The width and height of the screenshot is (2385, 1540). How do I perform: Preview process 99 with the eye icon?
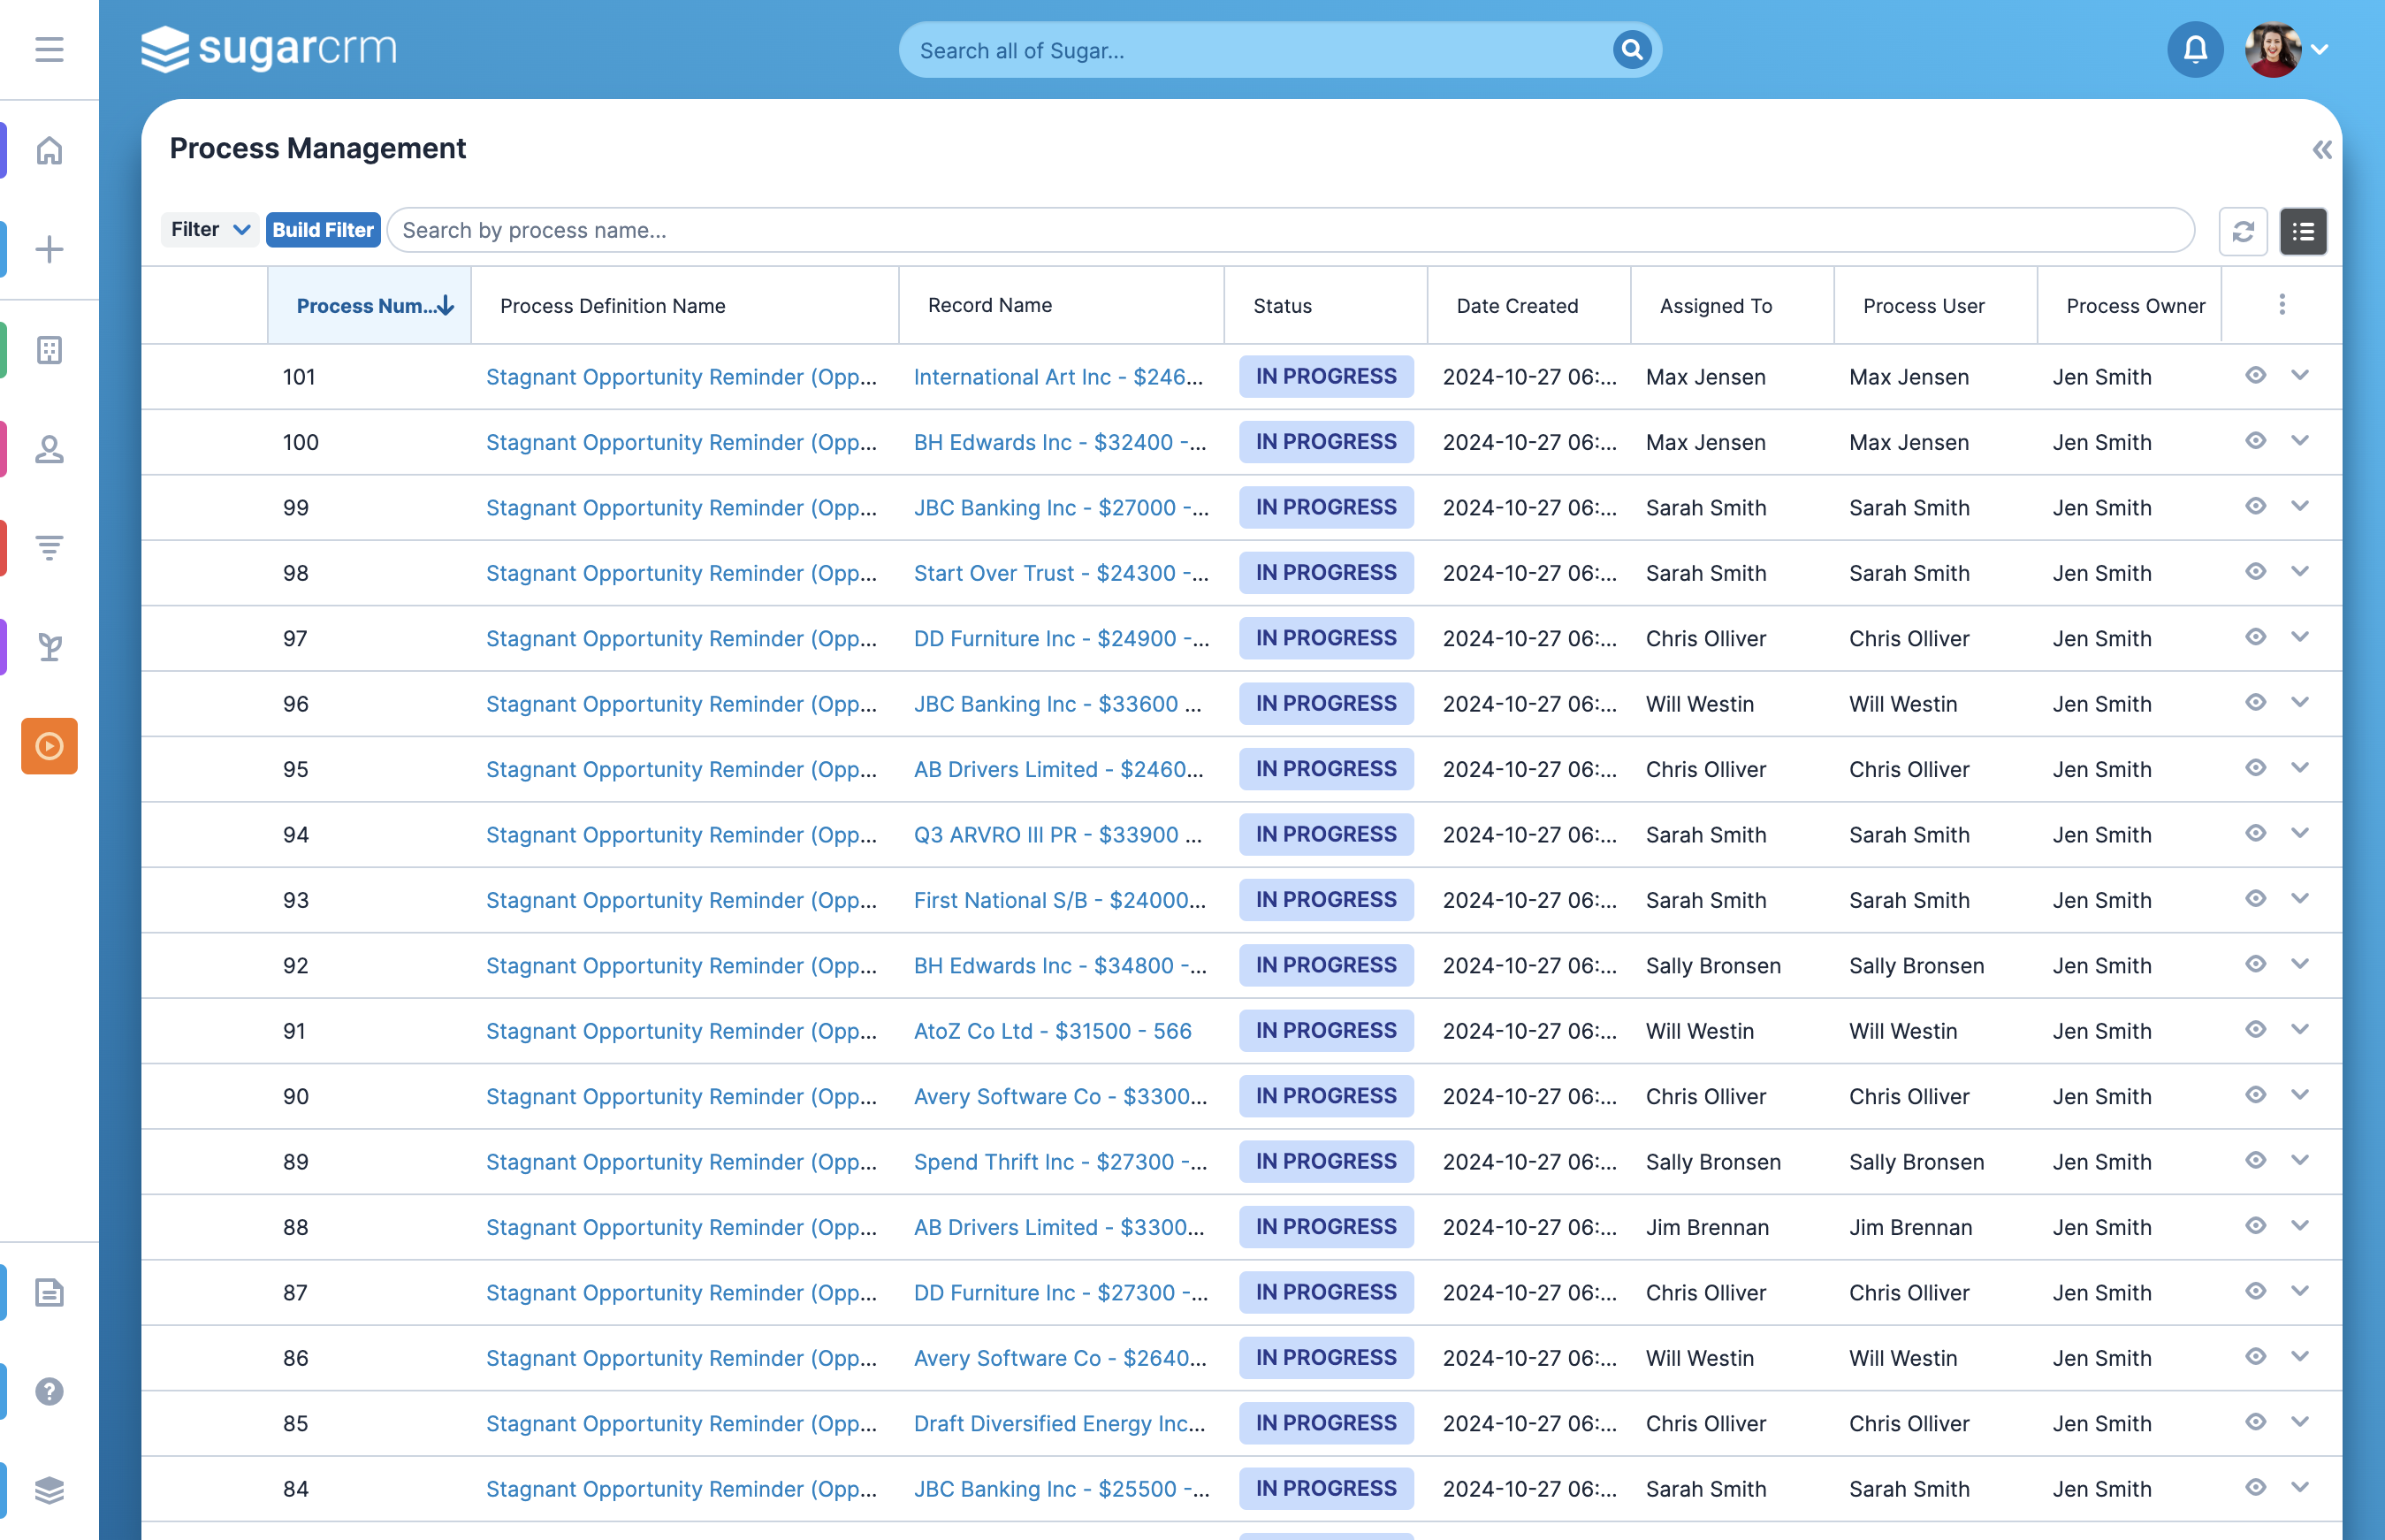pyautogui.click(x=2255, y=506)
